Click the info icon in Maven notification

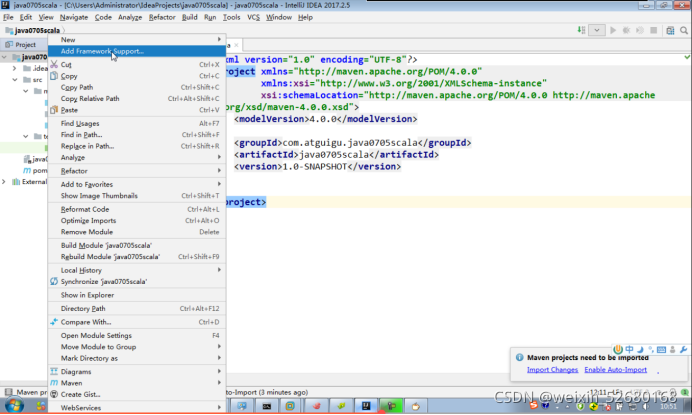[x=519, y=358]
